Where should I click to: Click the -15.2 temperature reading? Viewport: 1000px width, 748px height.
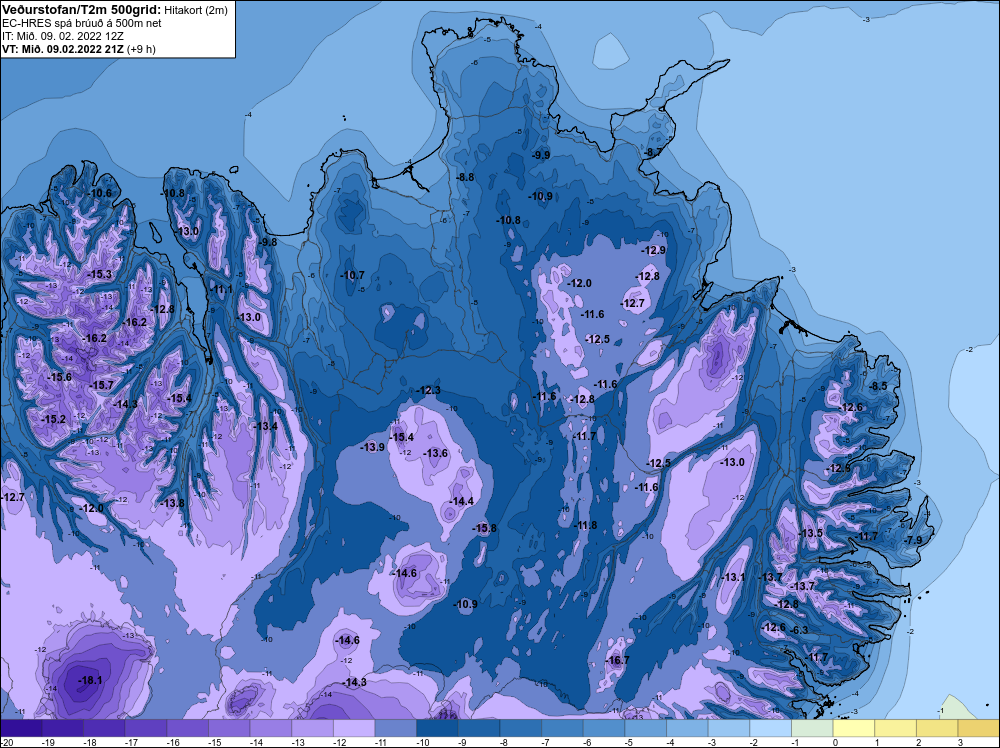coord(53,420)
